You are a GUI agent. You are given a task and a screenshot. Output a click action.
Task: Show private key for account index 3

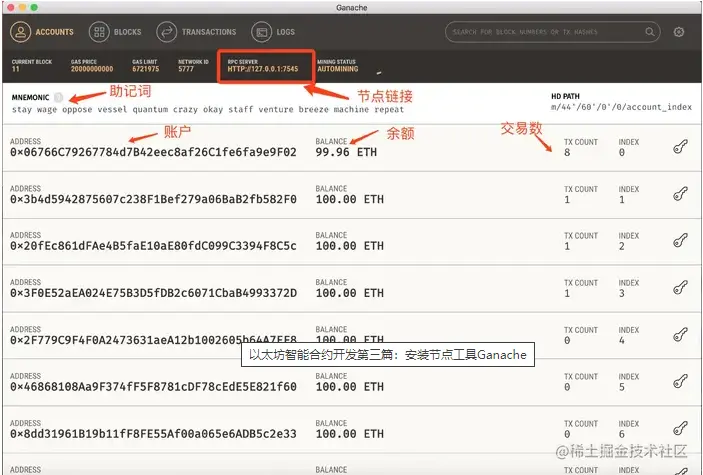click(680, 288)
